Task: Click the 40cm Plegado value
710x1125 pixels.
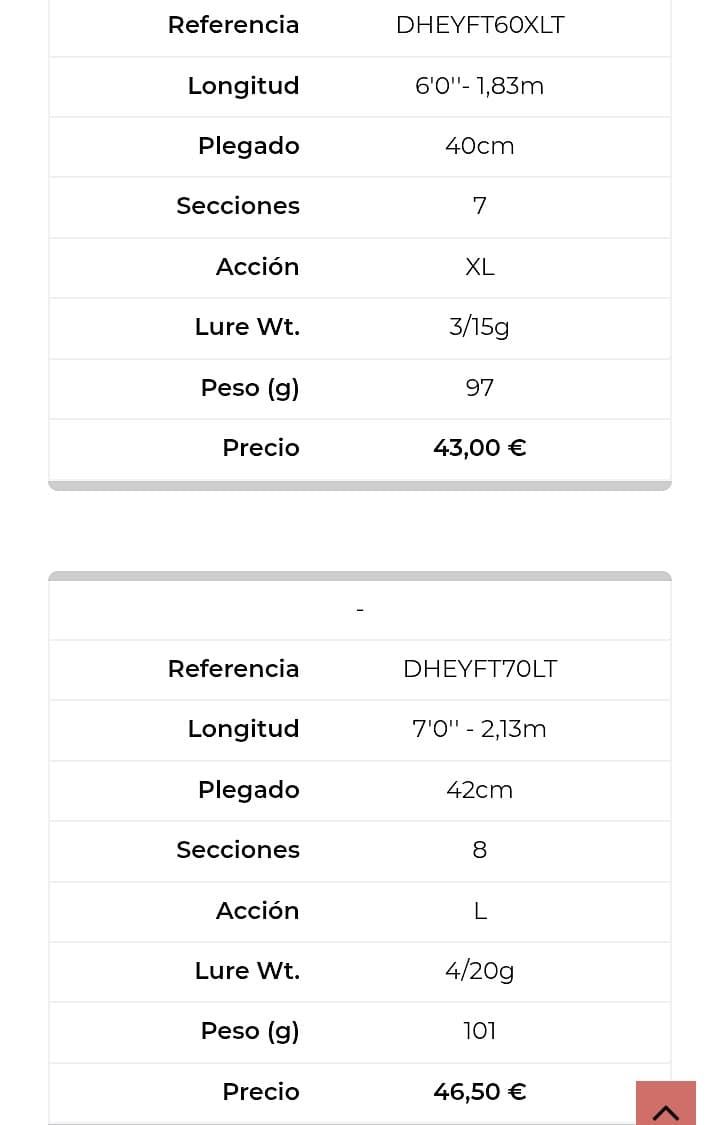Action: click(x=480, y=146)
